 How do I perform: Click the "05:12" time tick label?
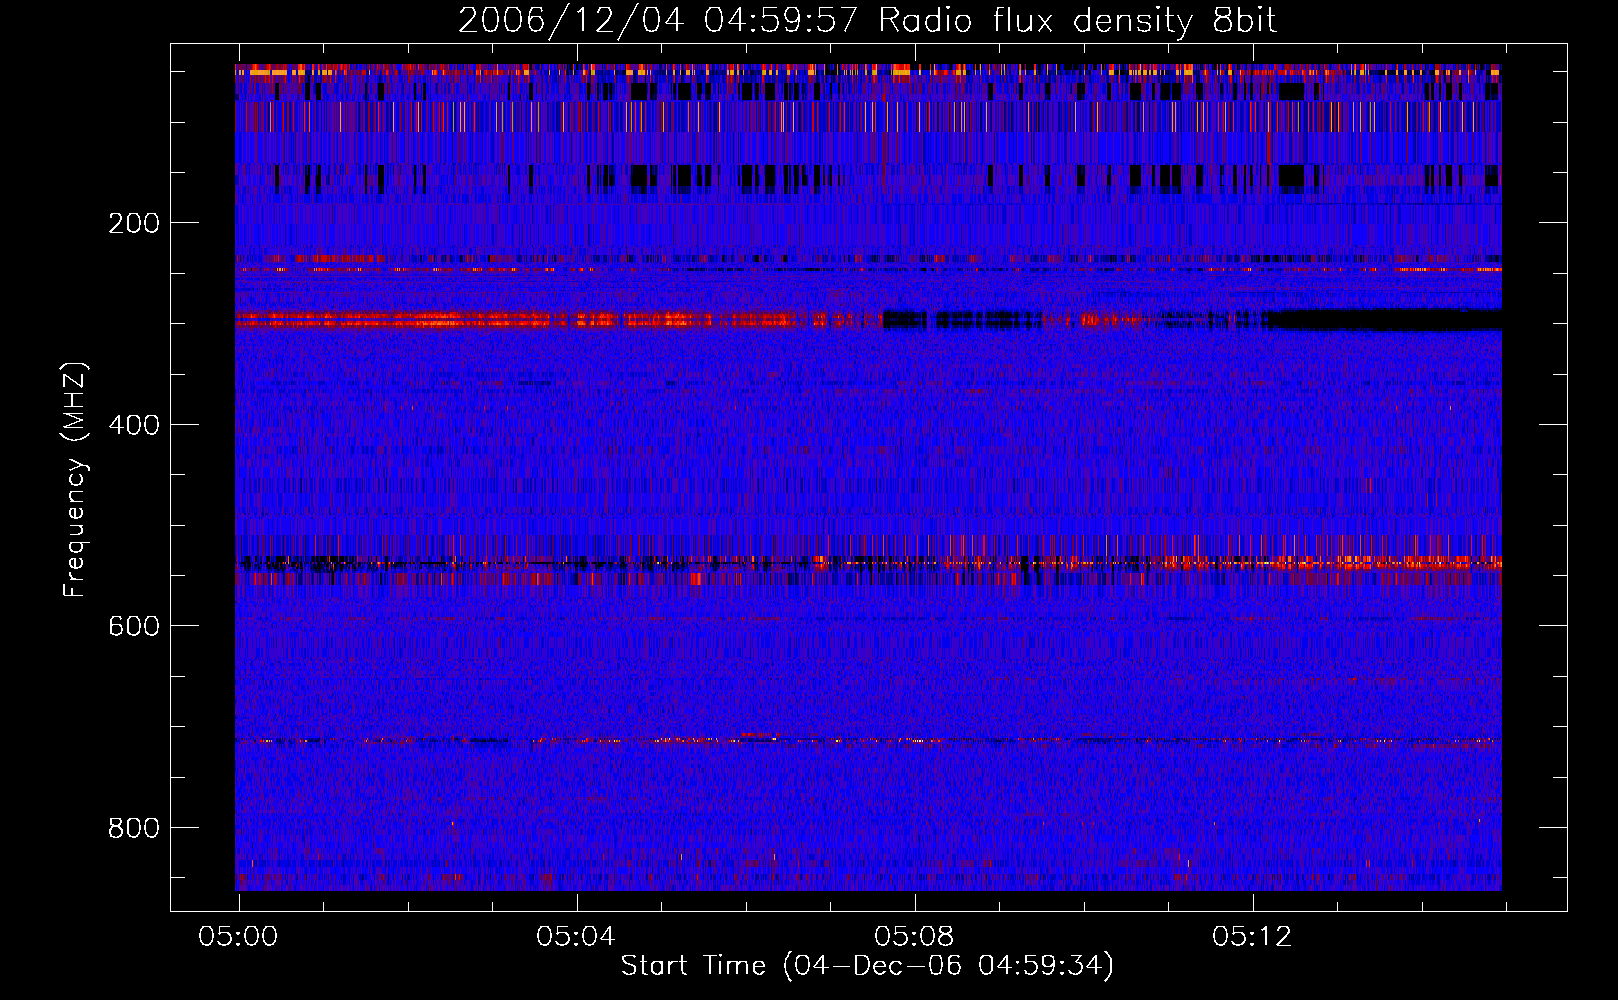pyautogui.click(x=1252, y=937)
